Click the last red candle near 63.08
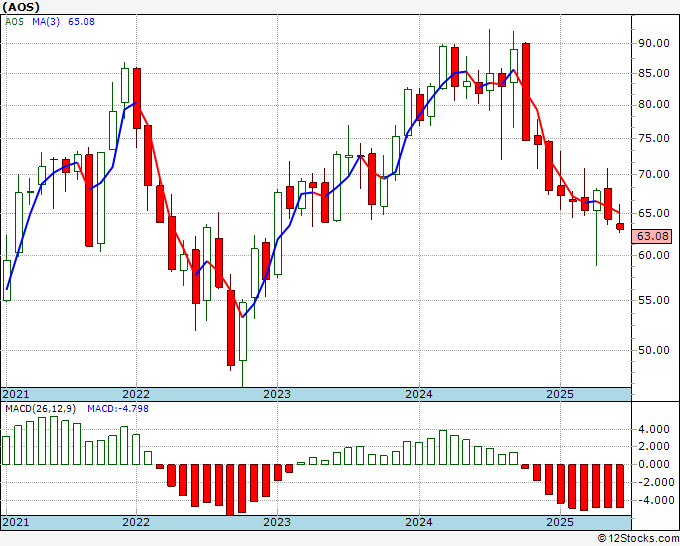Image resolution: width=680 pixels, height=546 pixels. click(620, 226)
